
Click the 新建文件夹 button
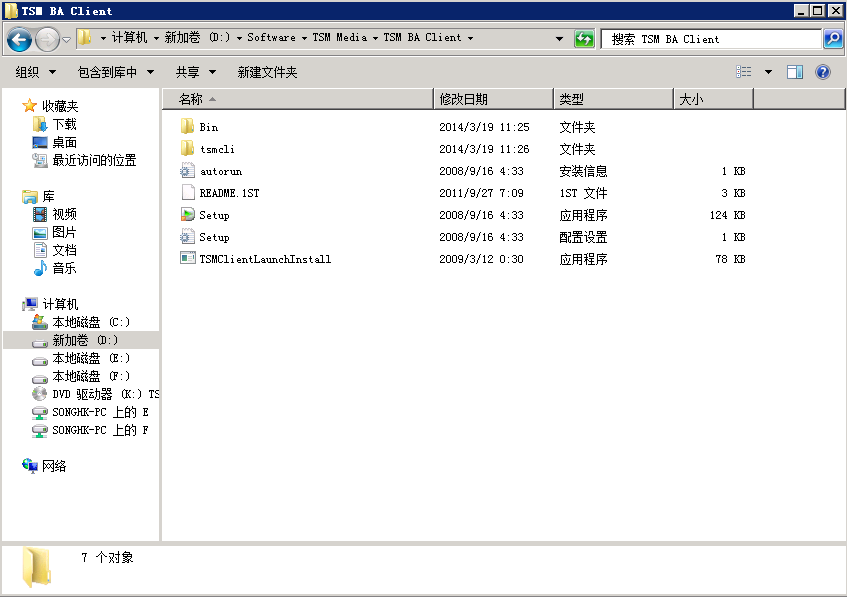[267, 72]
